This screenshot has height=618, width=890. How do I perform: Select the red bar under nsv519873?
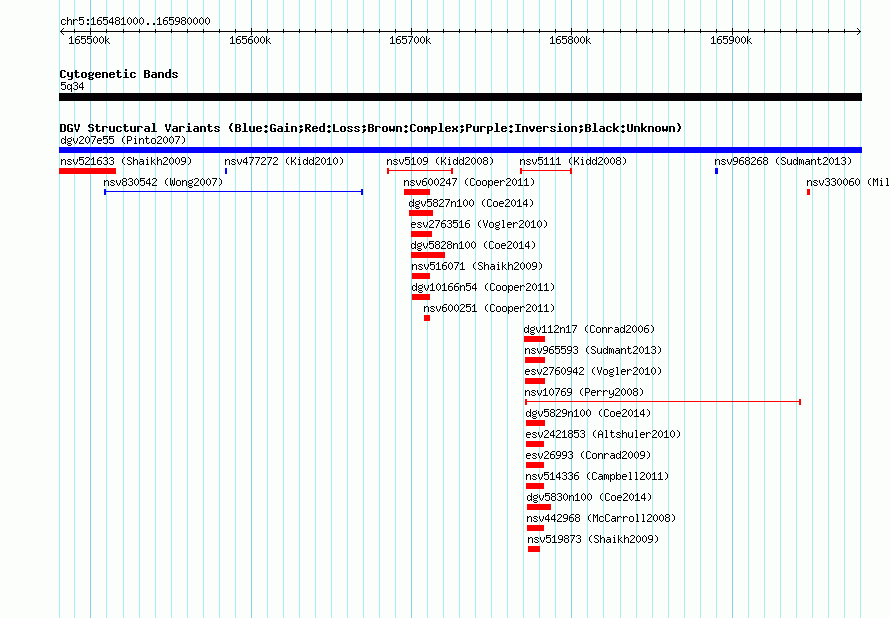[534, 549]
